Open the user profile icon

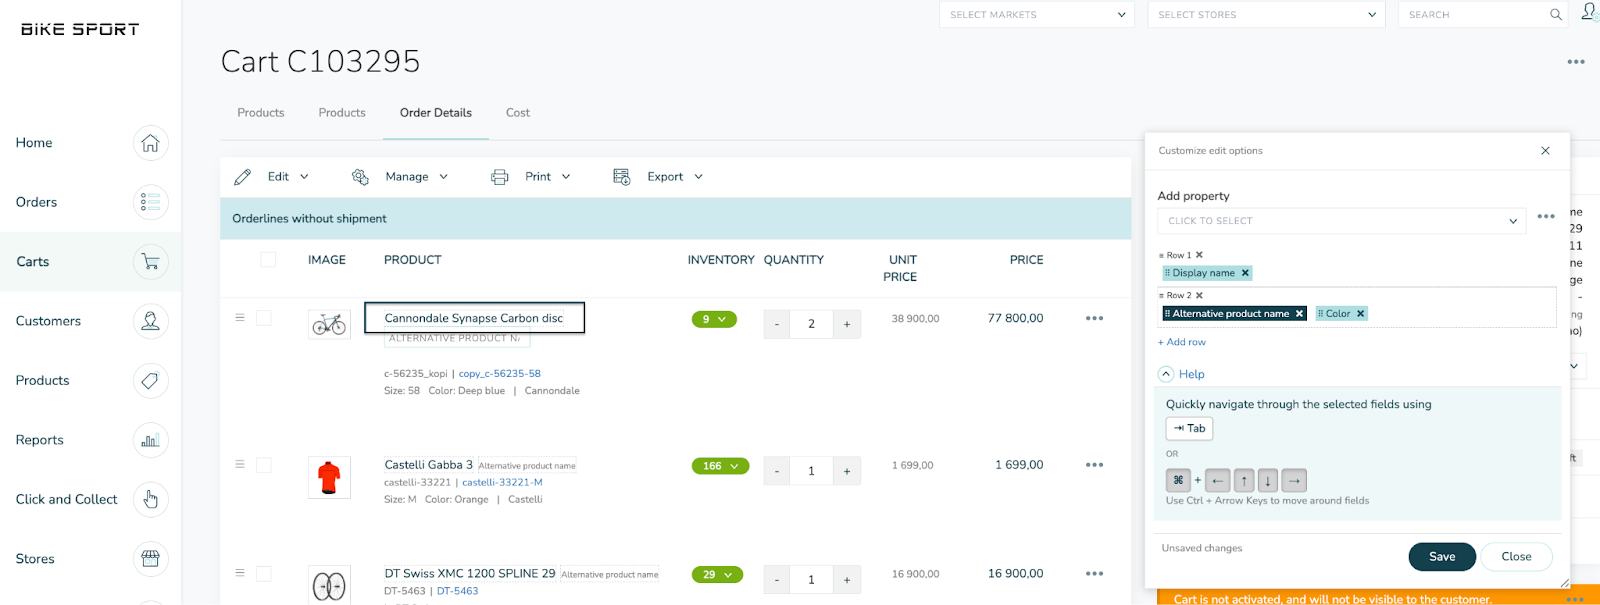1589,12
